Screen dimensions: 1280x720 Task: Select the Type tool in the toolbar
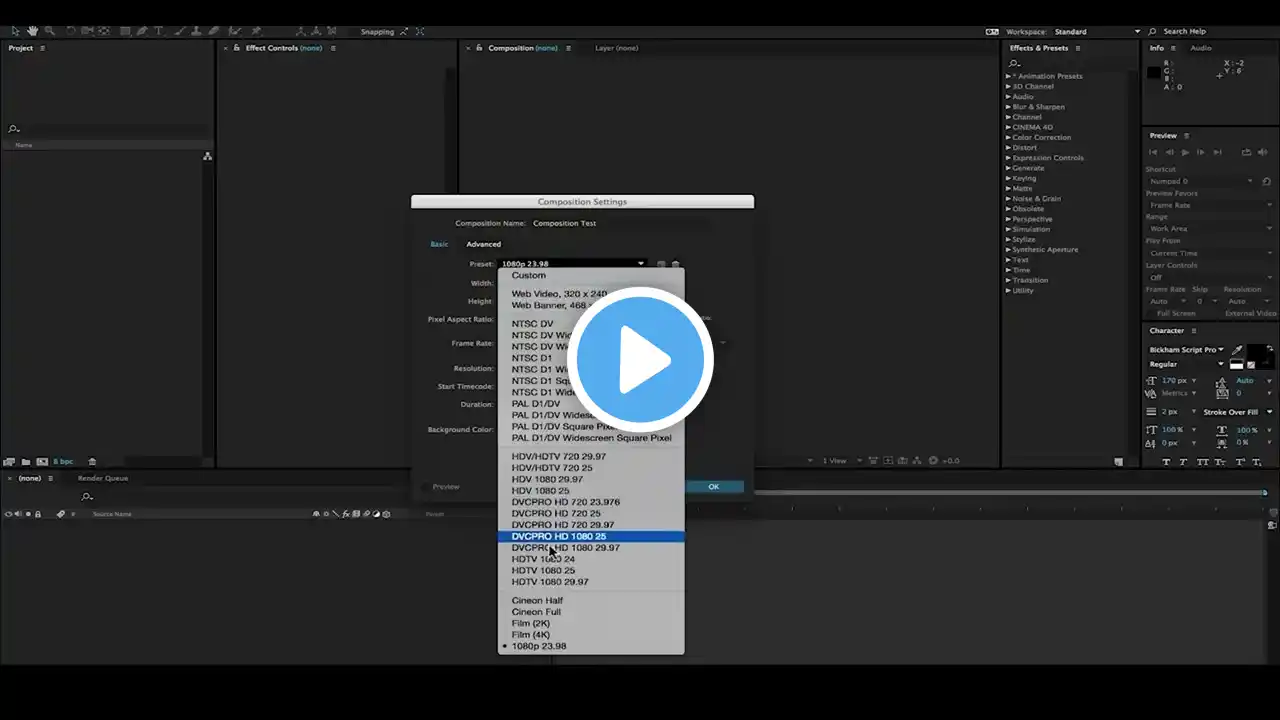(x=158, y=31)
